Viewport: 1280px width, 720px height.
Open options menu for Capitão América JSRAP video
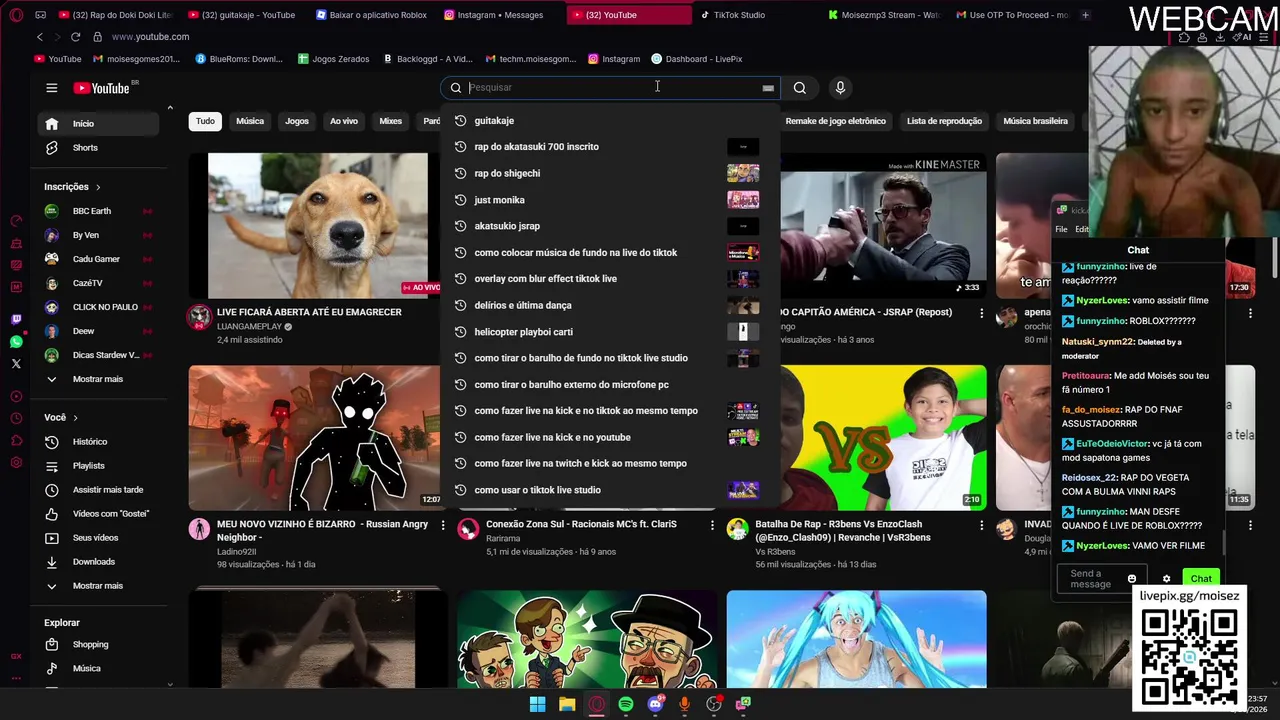coord(981,314)
